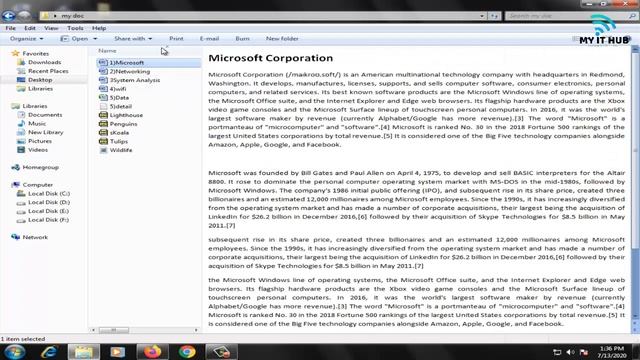Screen dimensions: 640x360
Task: Expand the Open button dropdown arrow
Action: pos(95,39)
